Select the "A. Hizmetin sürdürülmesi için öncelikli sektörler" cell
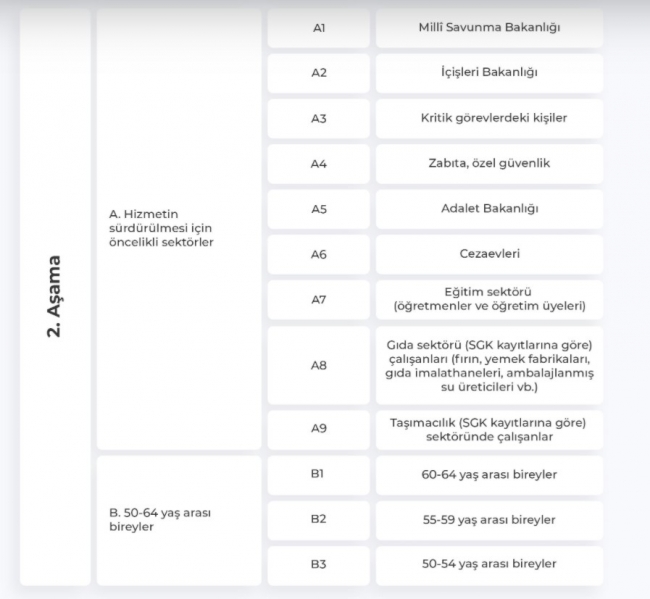The width and height of the screenshot is (650, 599). click(179, 229)
